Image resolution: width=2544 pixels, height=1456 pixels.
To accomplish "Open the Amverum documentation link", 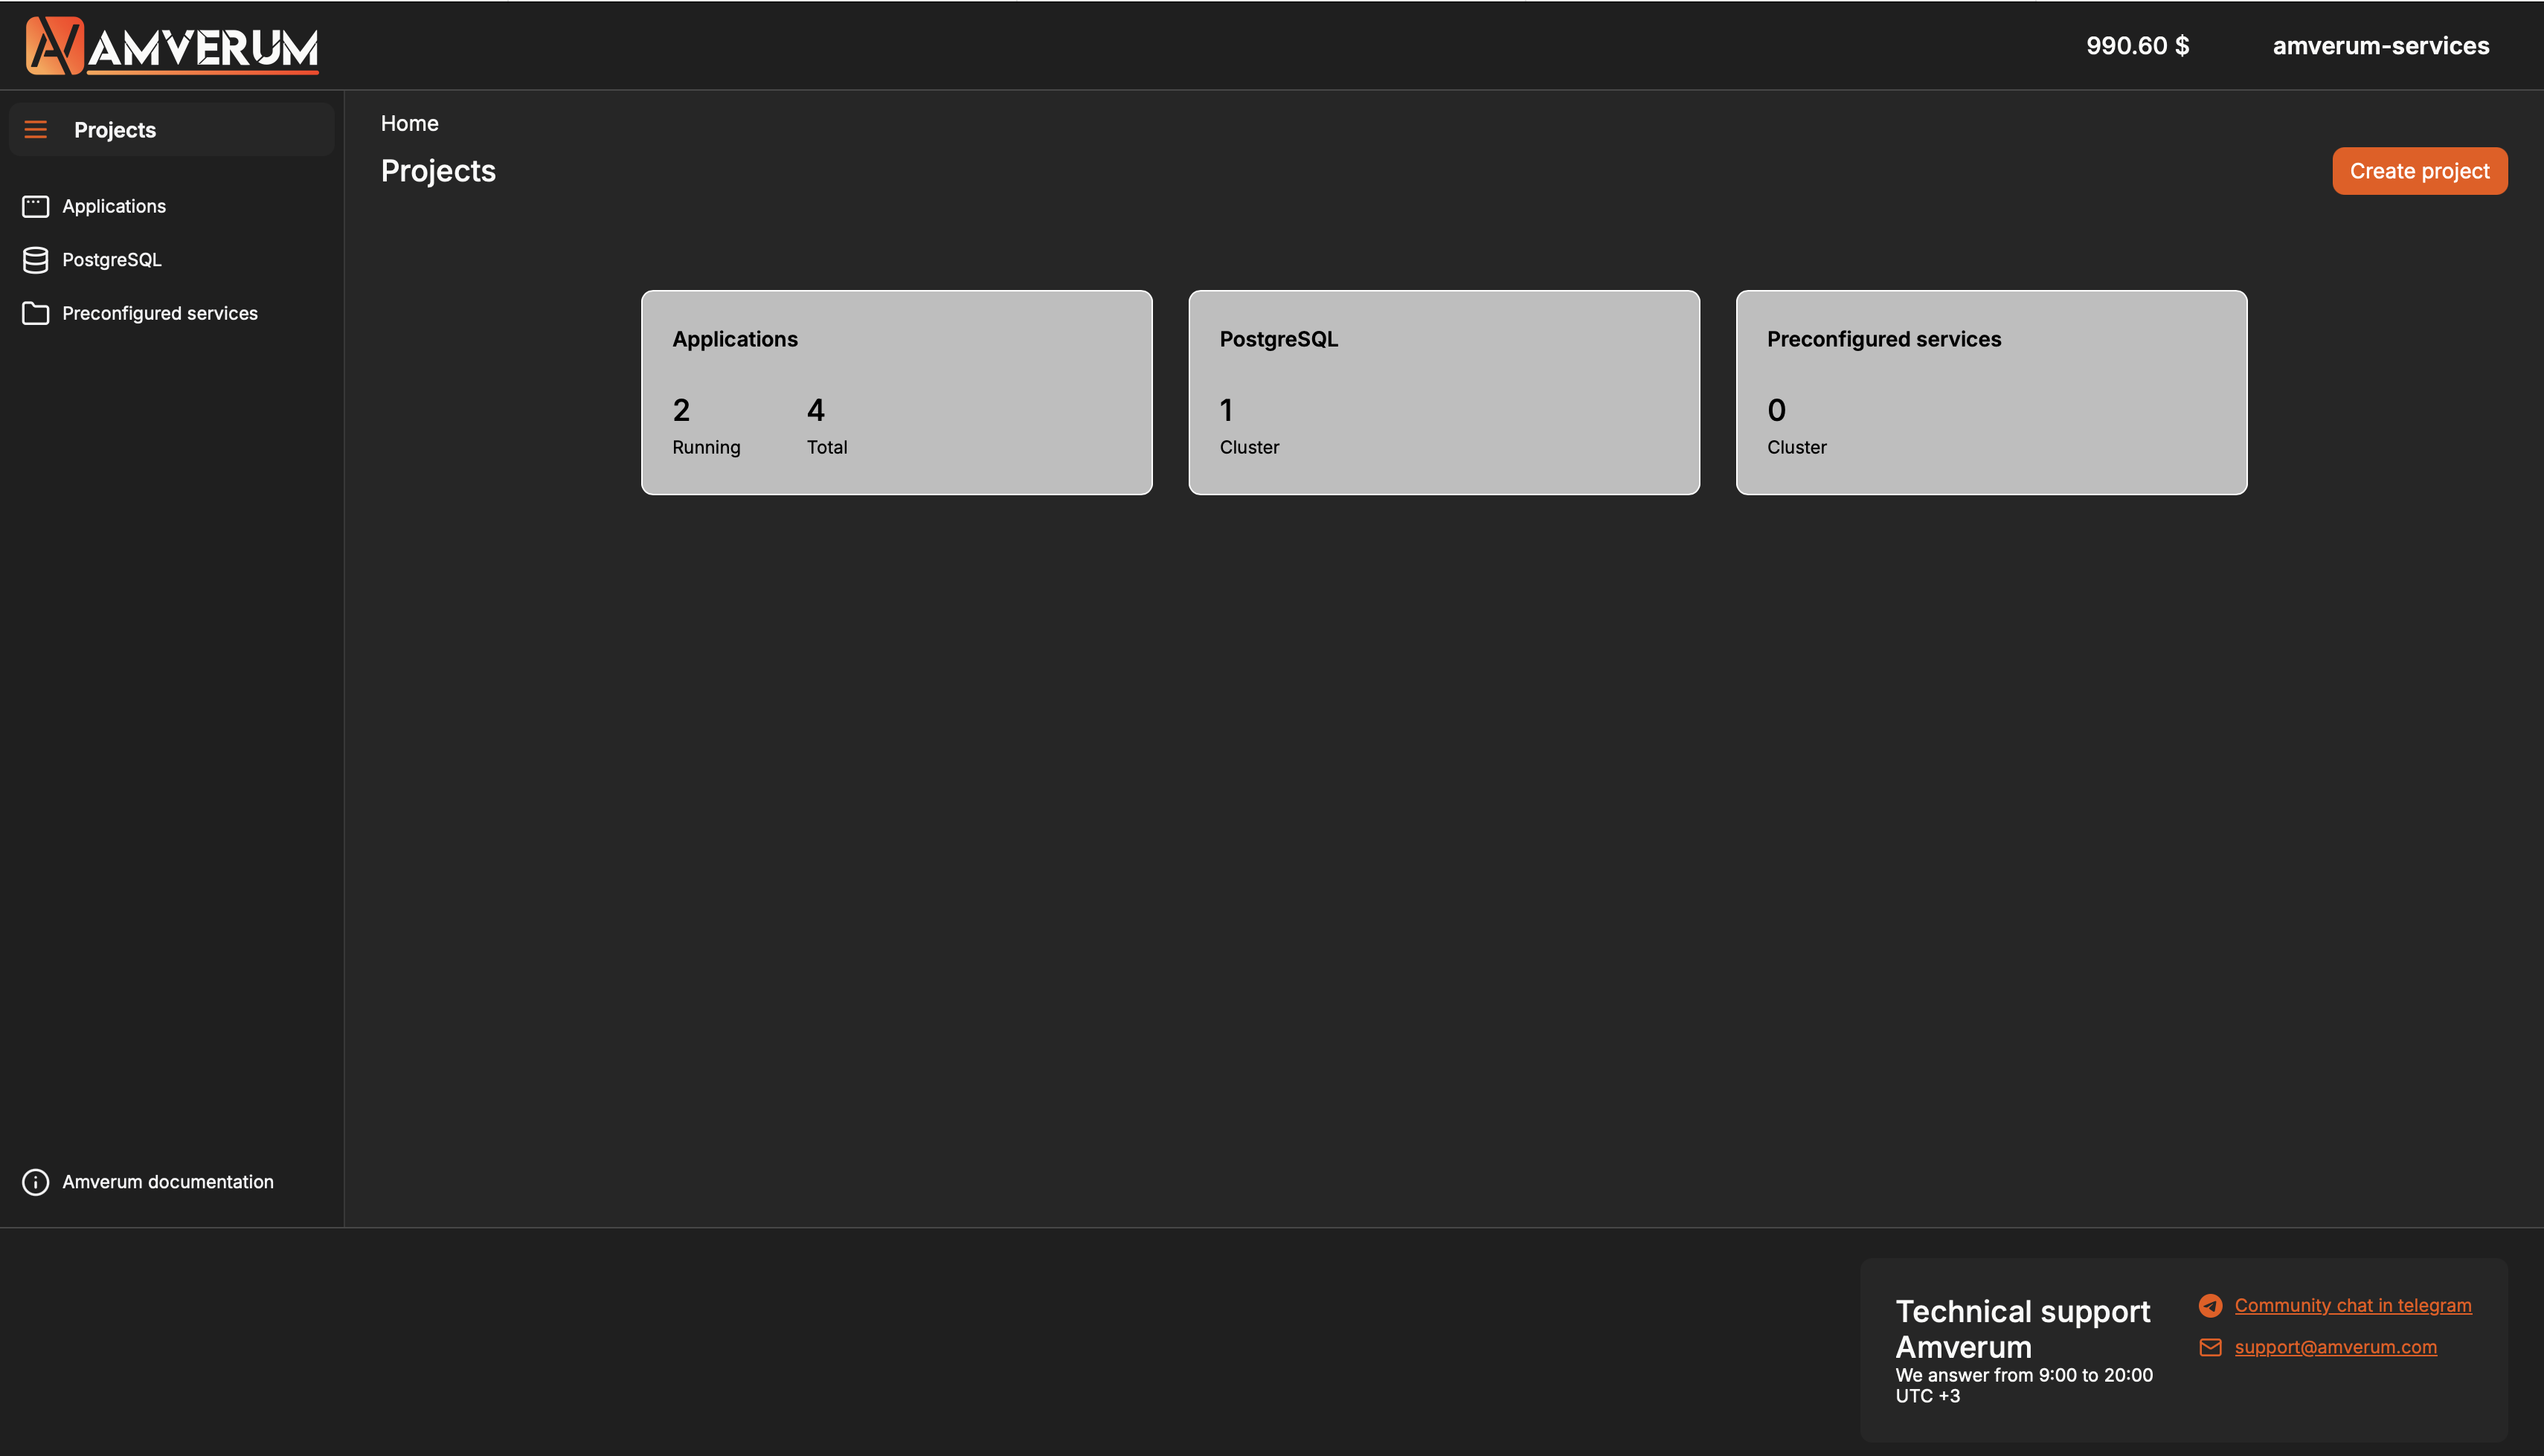I will coord(168,1182).
